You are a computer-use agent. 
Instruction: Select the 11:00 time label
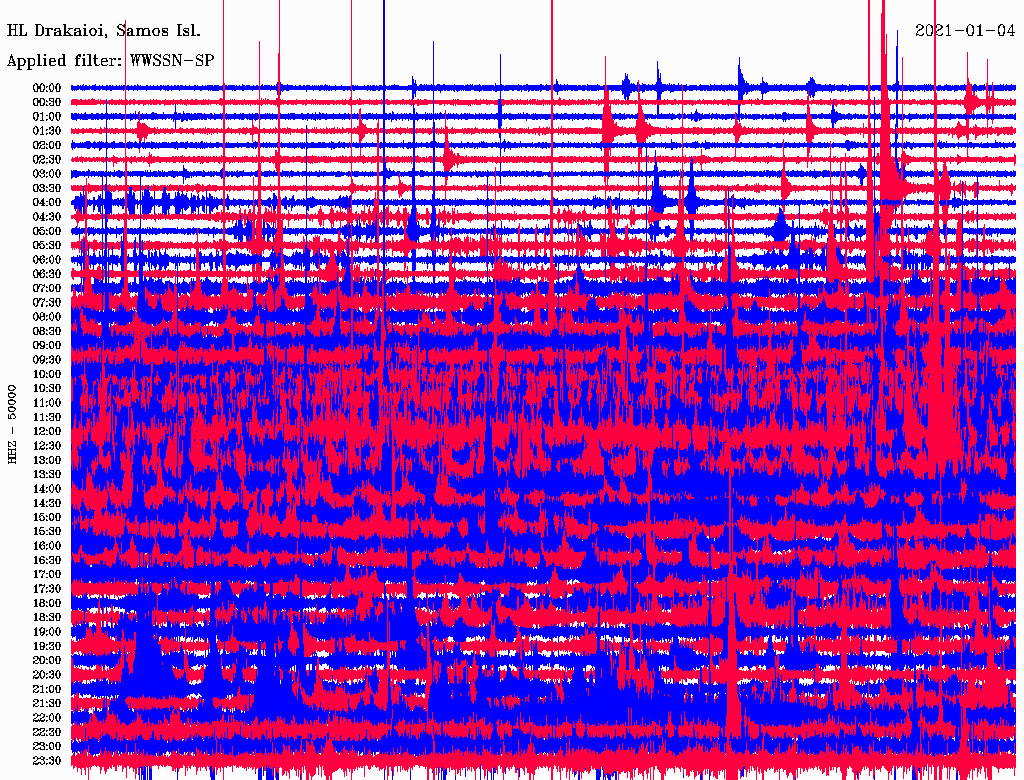46,402
